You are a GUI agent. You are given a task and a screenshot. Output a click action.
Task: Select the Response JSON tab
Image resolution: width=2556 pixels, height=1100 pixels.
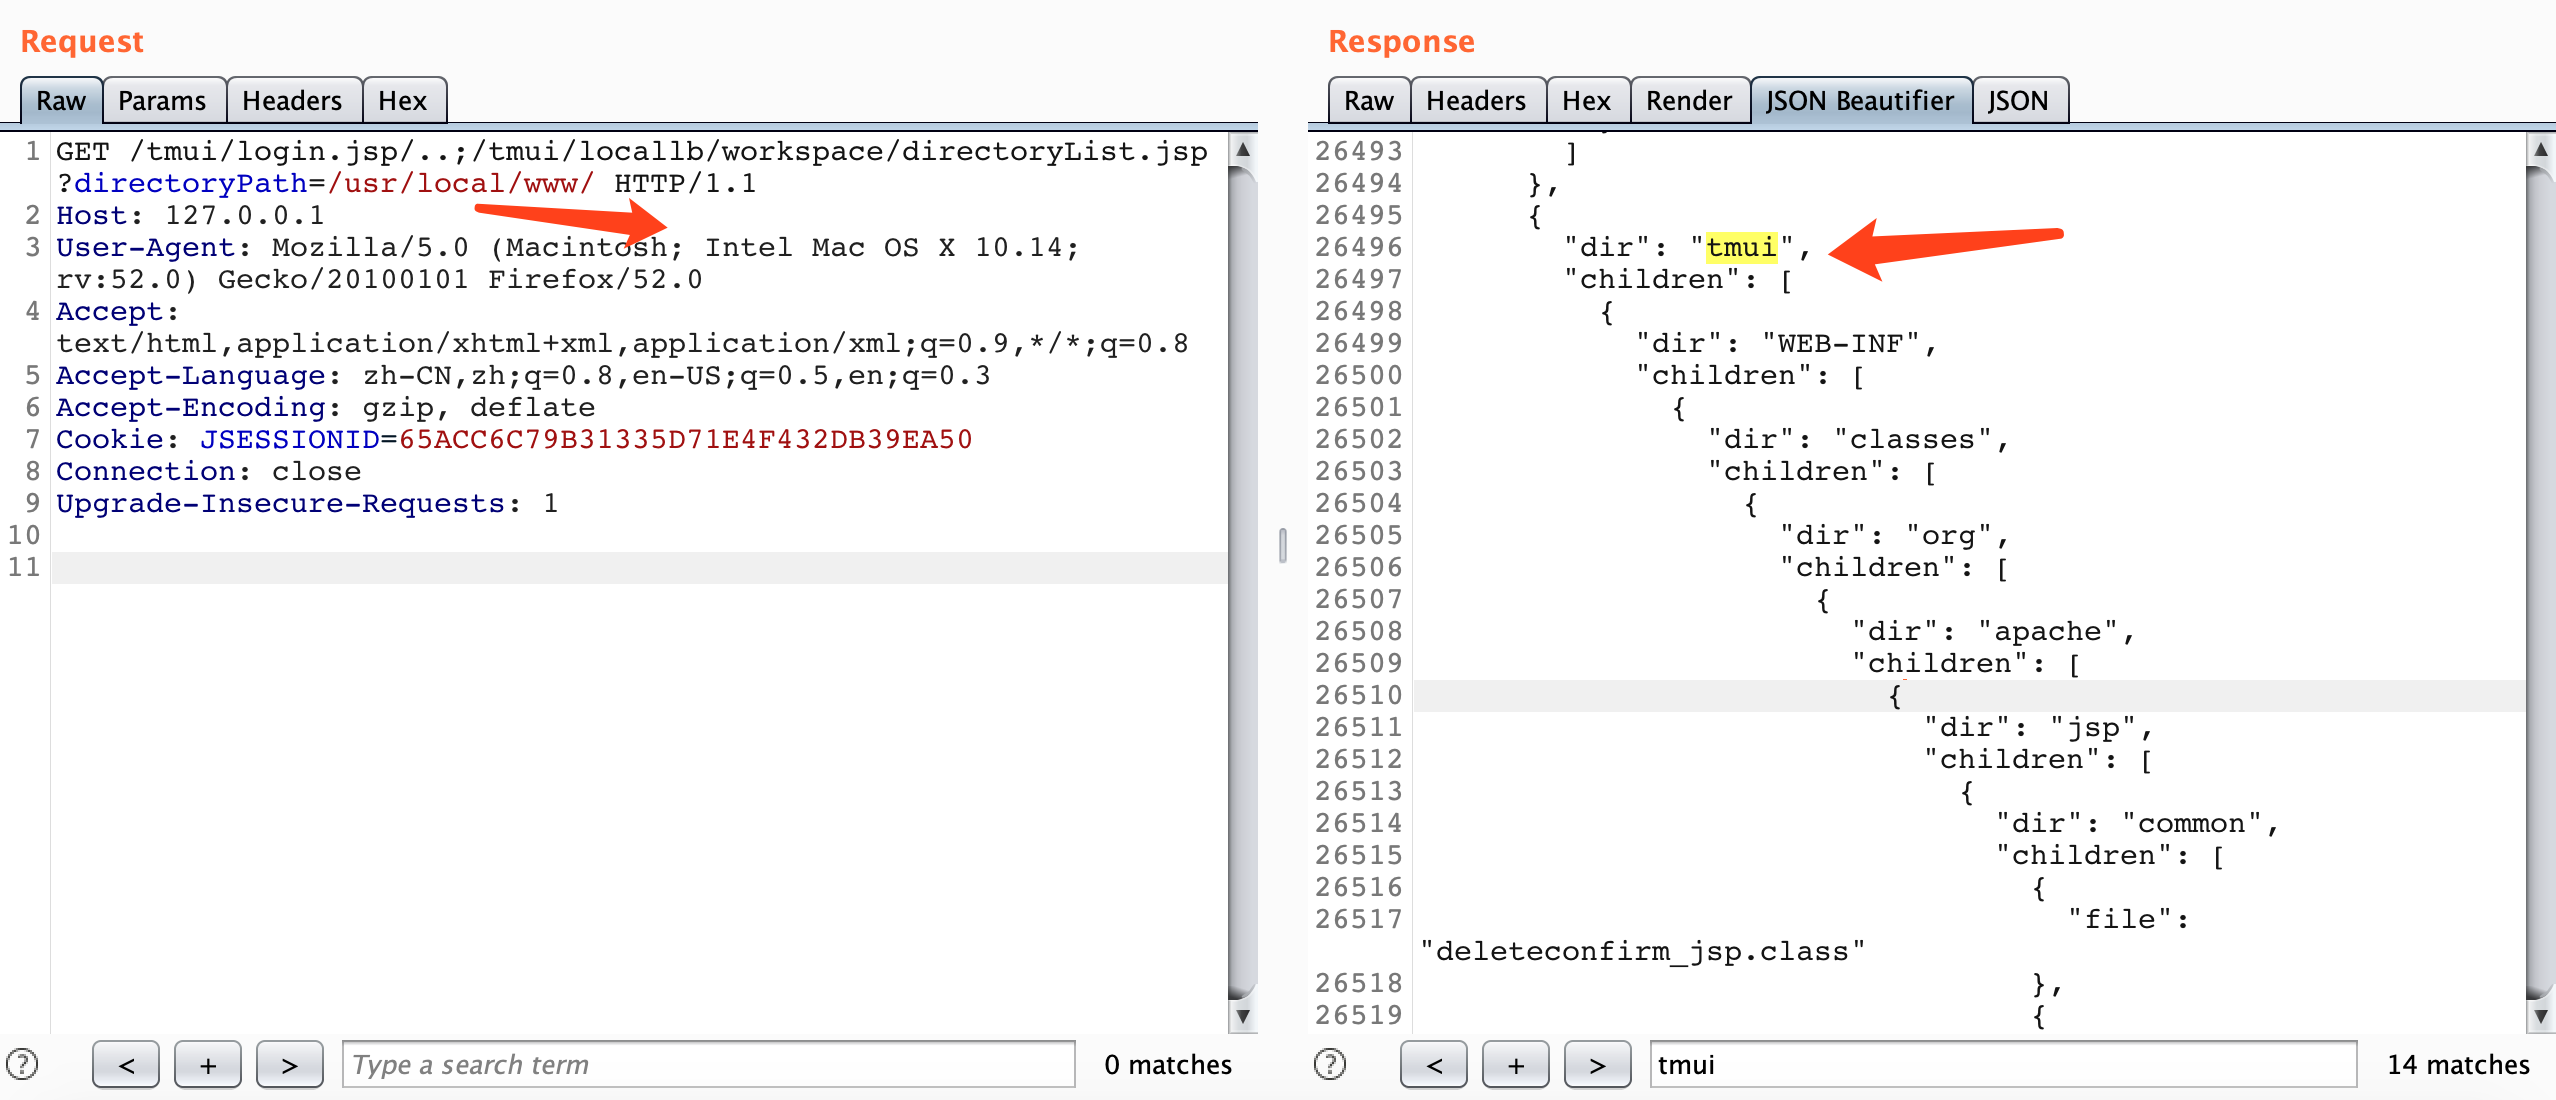point(2018,101)
